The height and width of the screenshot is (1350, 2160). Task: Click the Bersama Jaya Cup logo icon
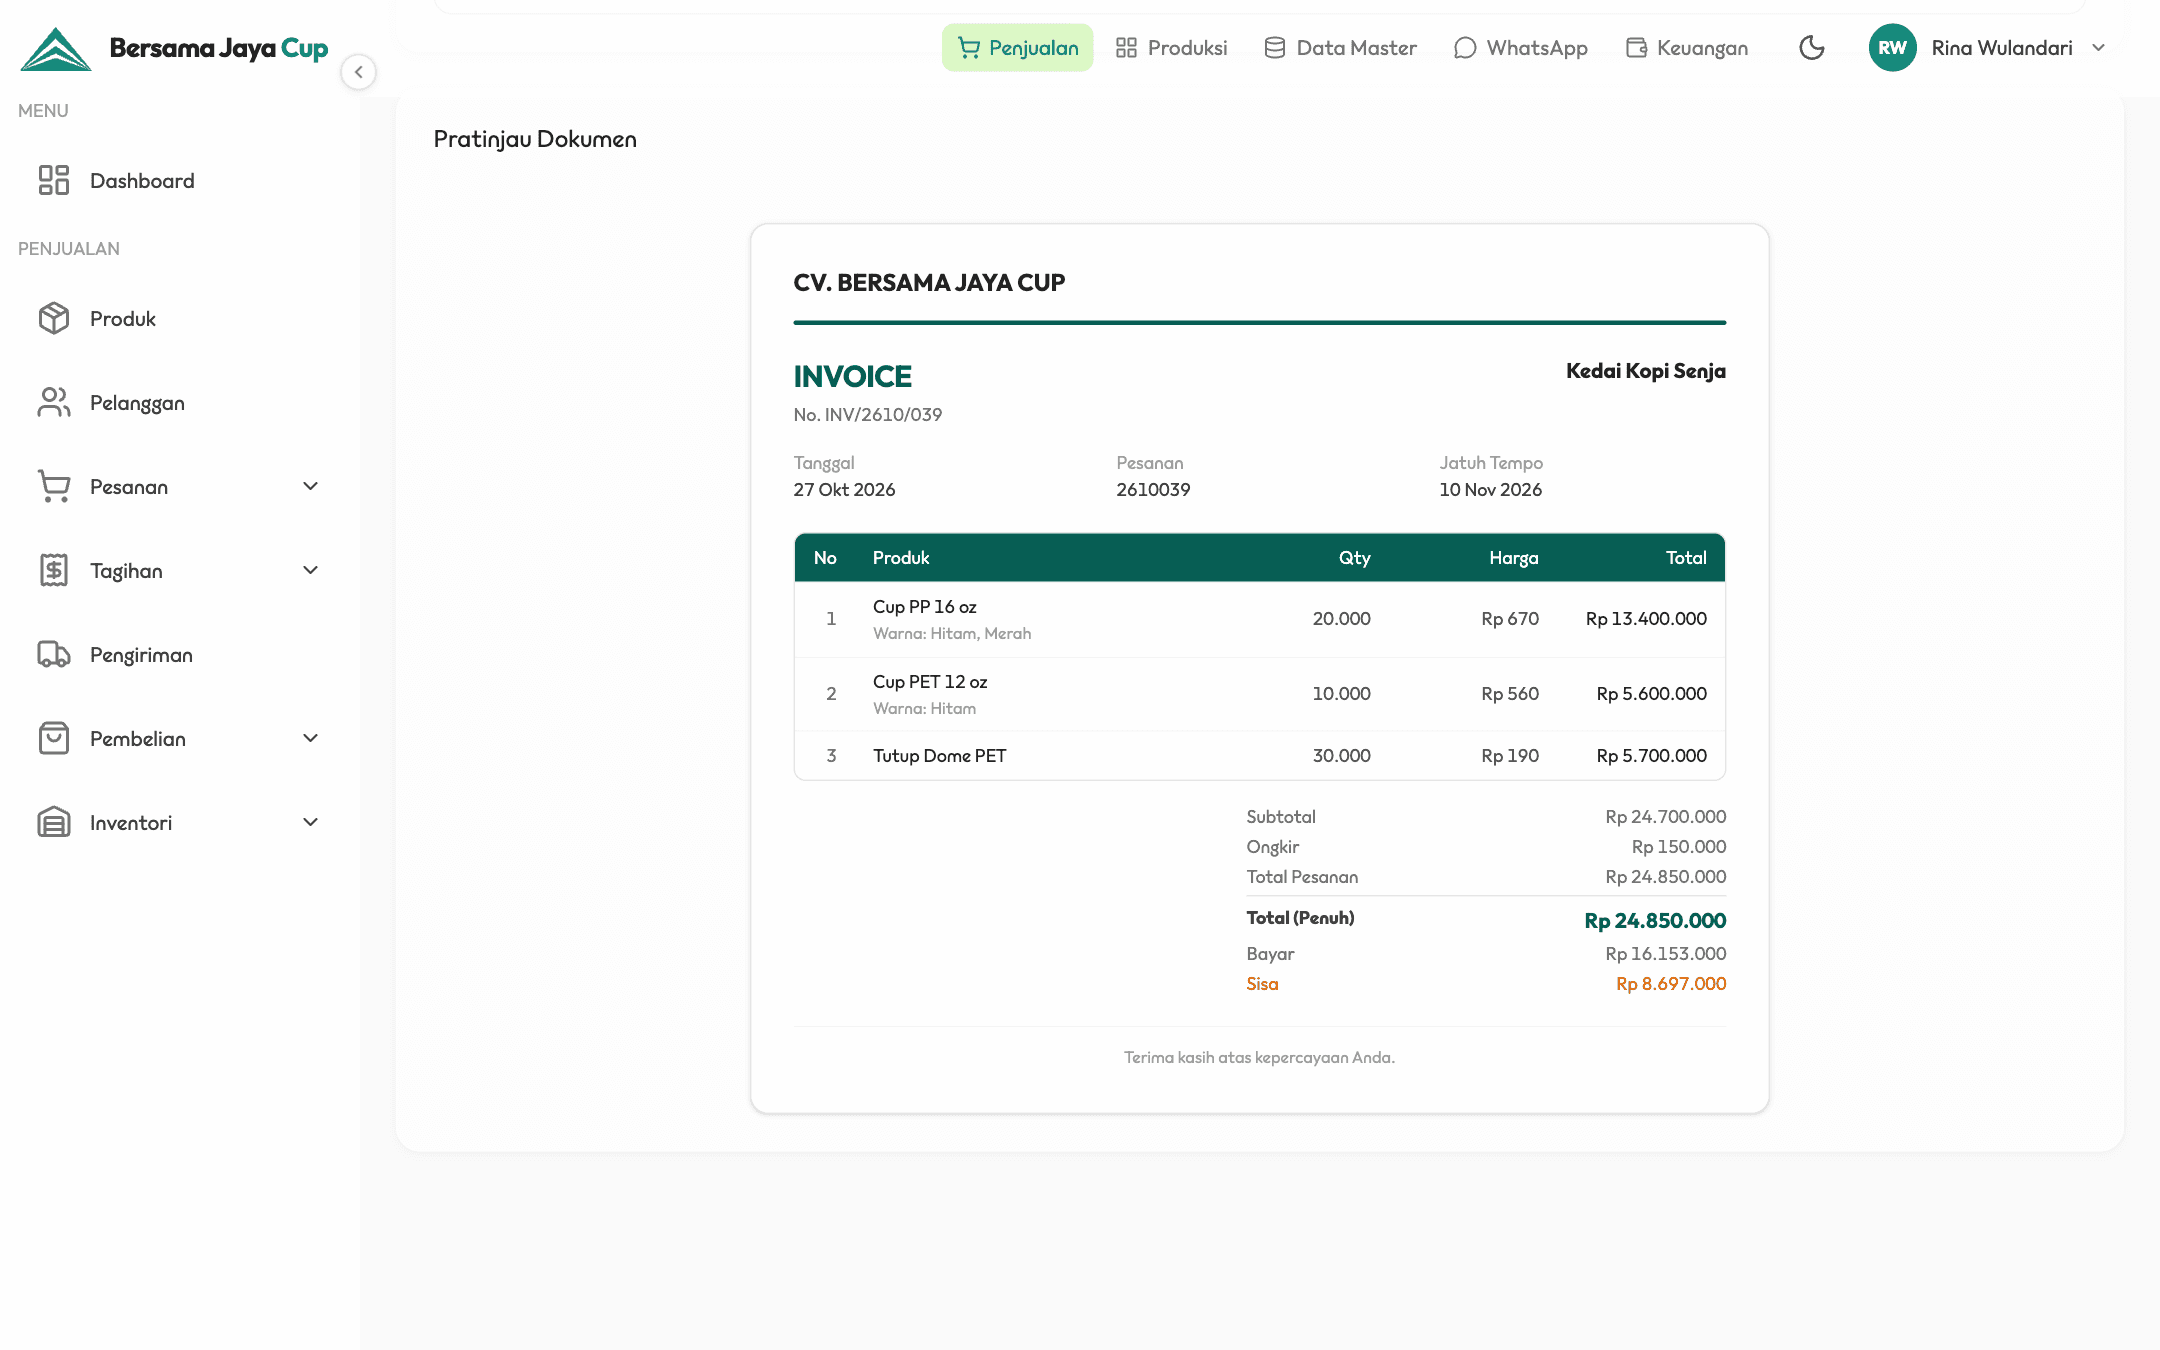coord(56,49)
